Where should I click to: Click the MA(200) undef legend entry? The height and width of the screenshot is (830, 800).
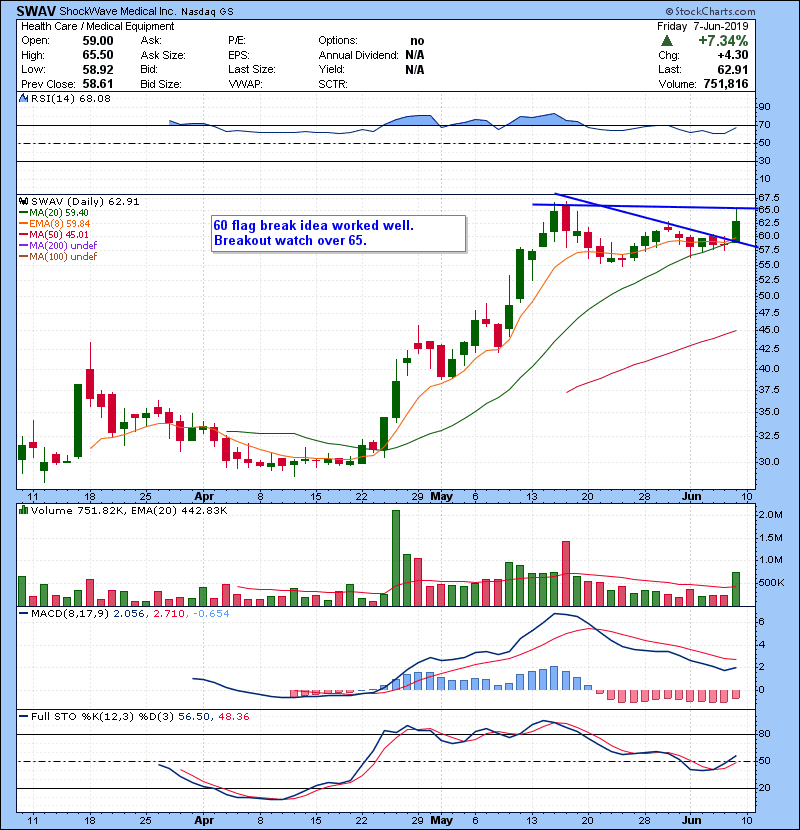click(58, 245)
